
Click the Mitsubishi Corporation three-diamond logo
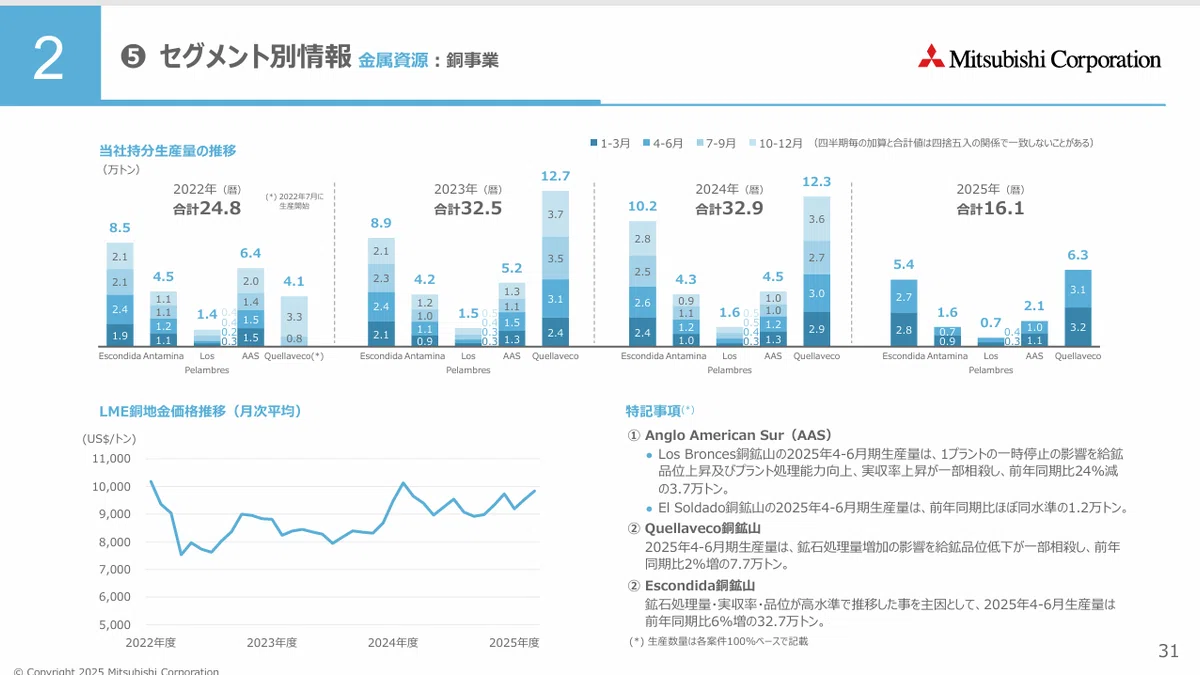tap(931, 56)
